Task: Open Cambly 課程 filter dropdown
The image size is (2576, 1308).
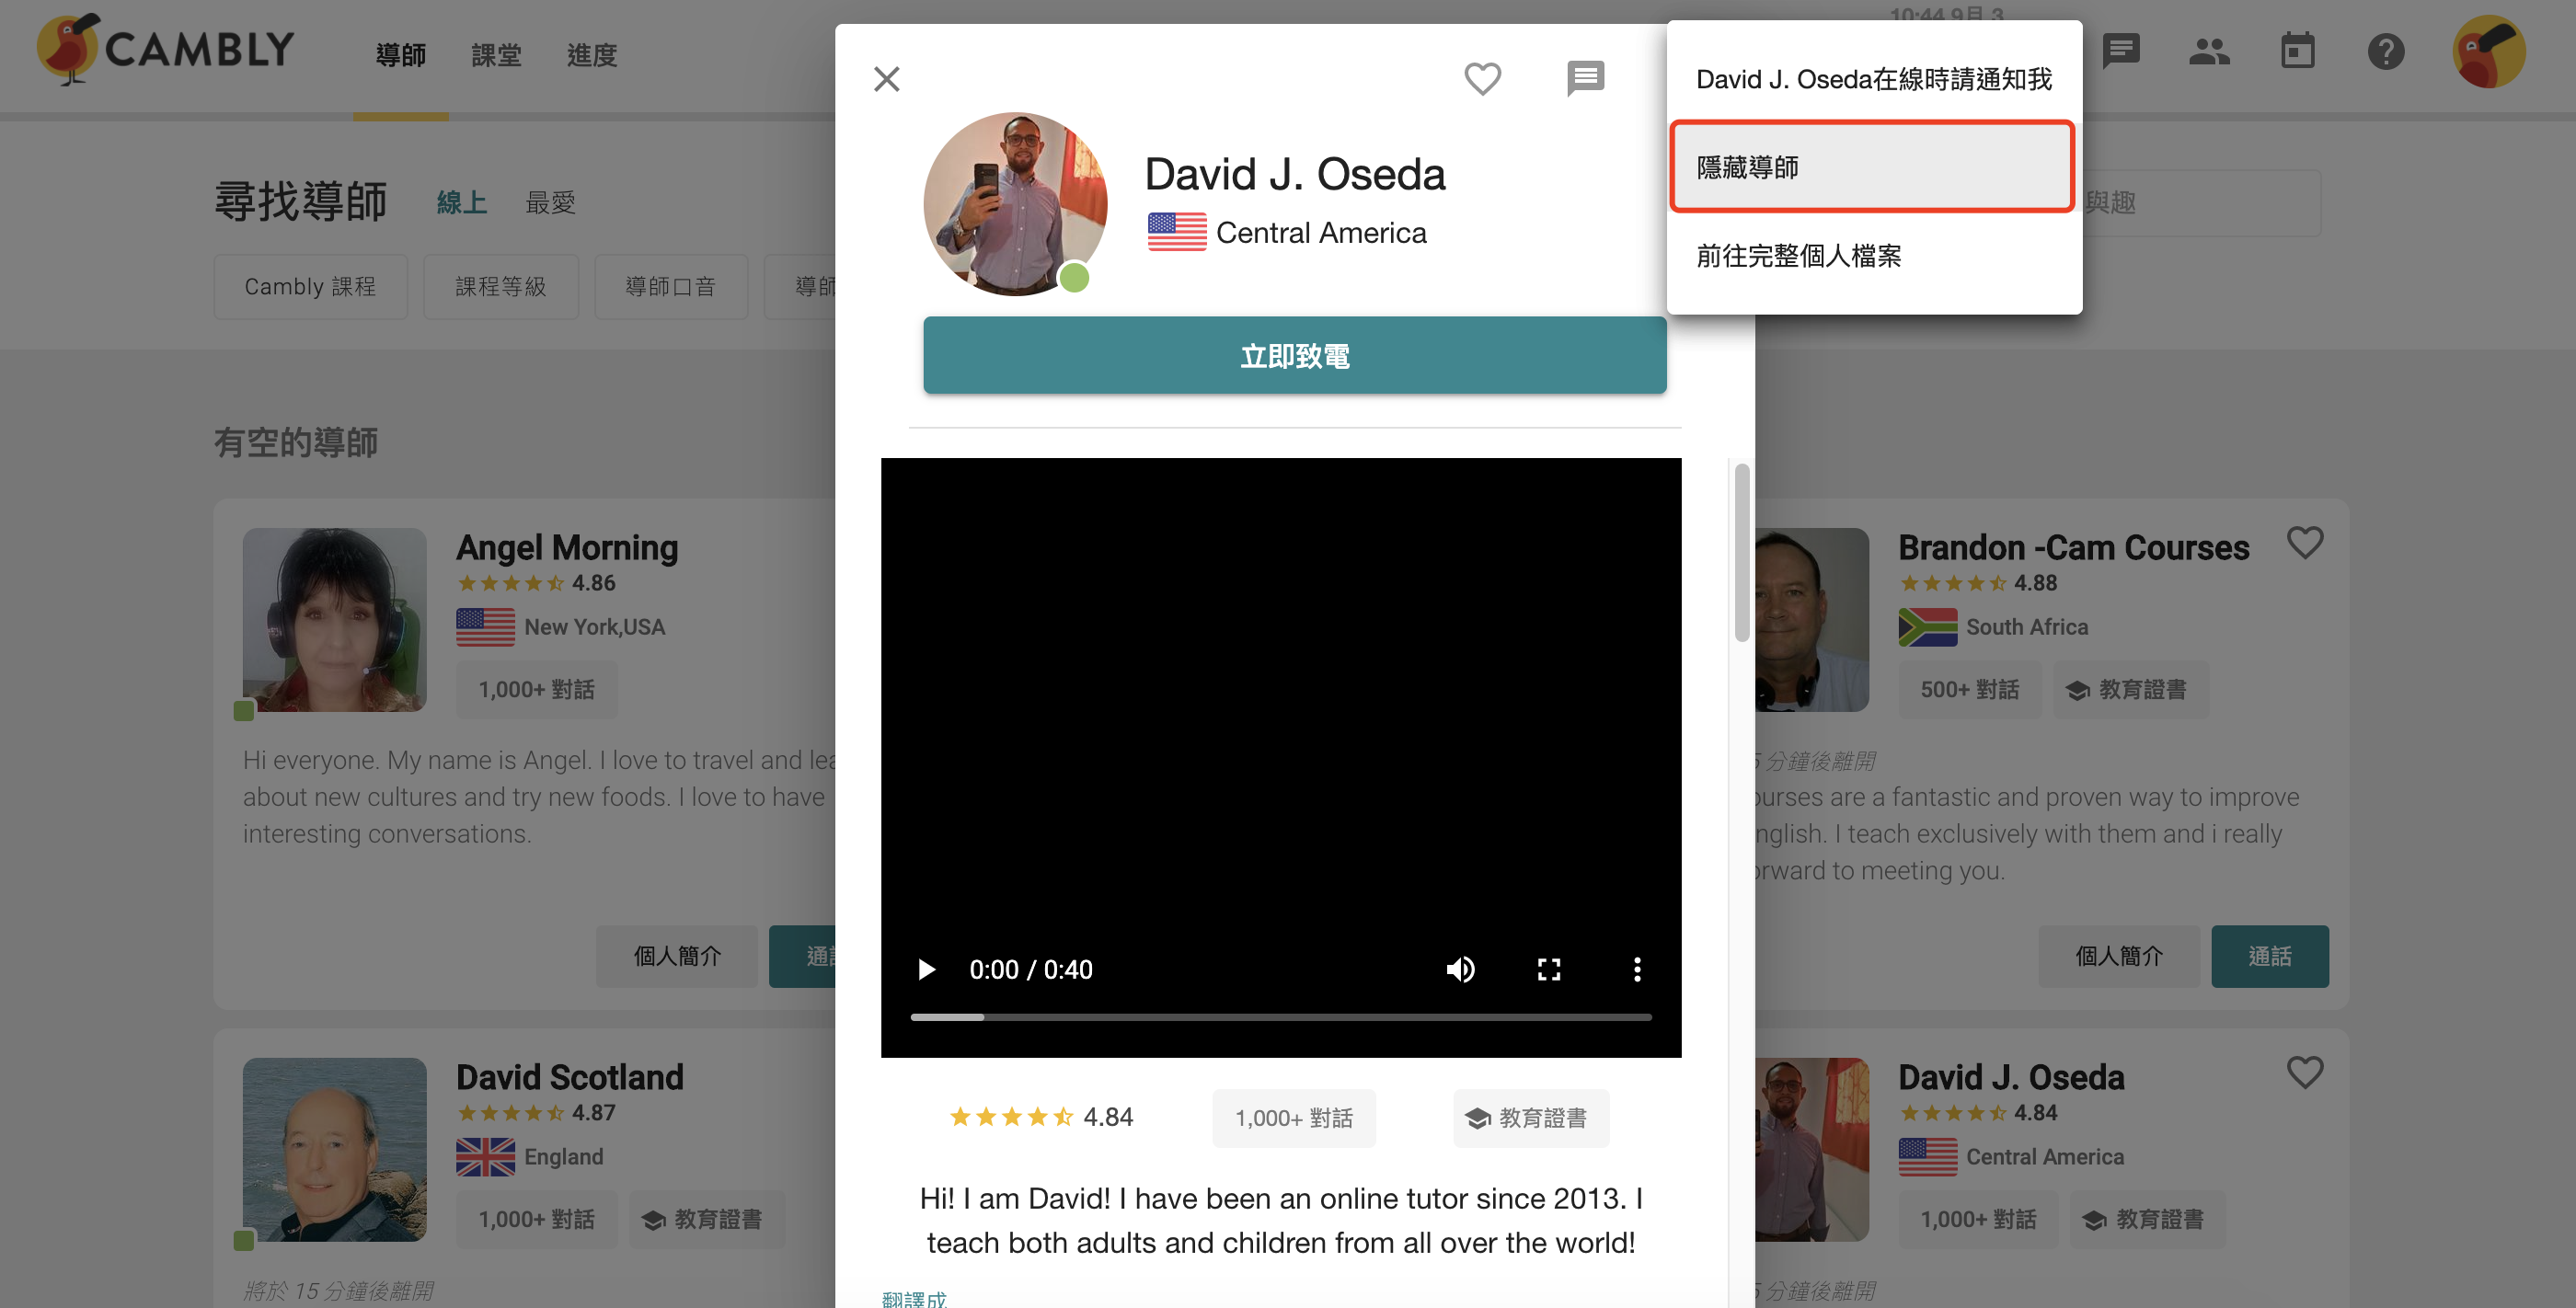Action: (310, 286)
